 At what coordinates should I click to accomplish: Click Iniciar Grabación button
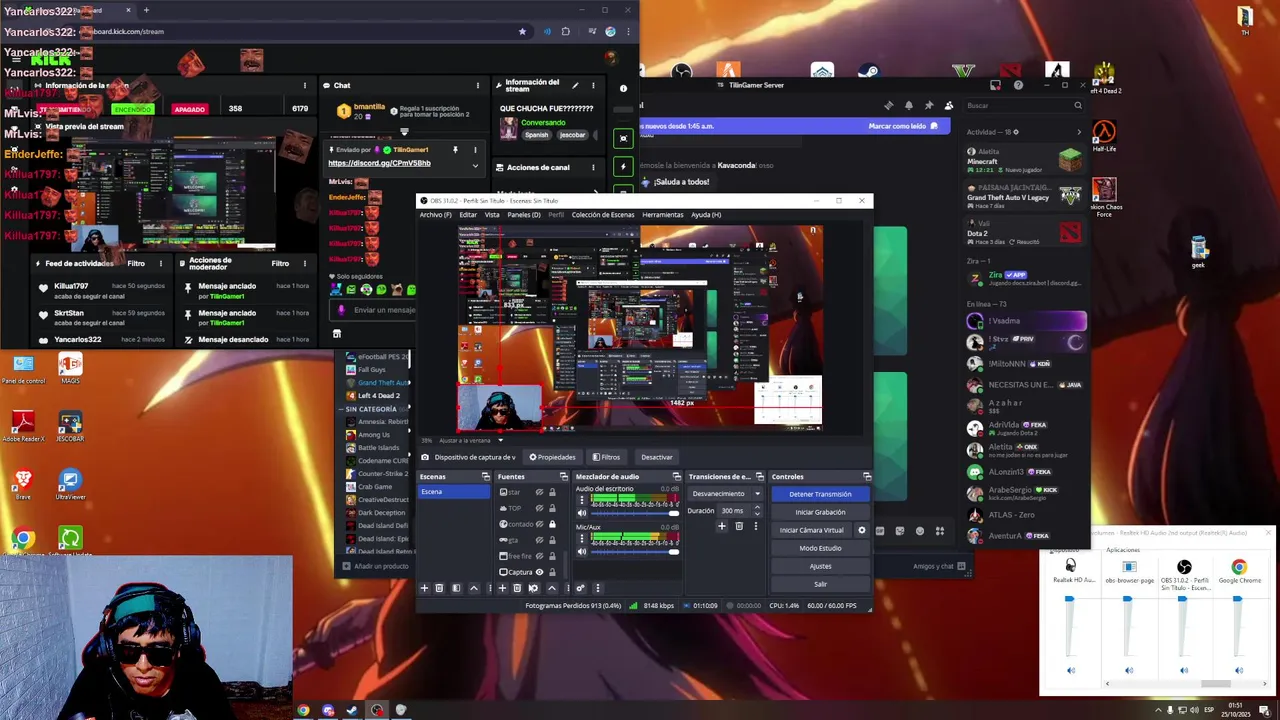tap(820, 512)
